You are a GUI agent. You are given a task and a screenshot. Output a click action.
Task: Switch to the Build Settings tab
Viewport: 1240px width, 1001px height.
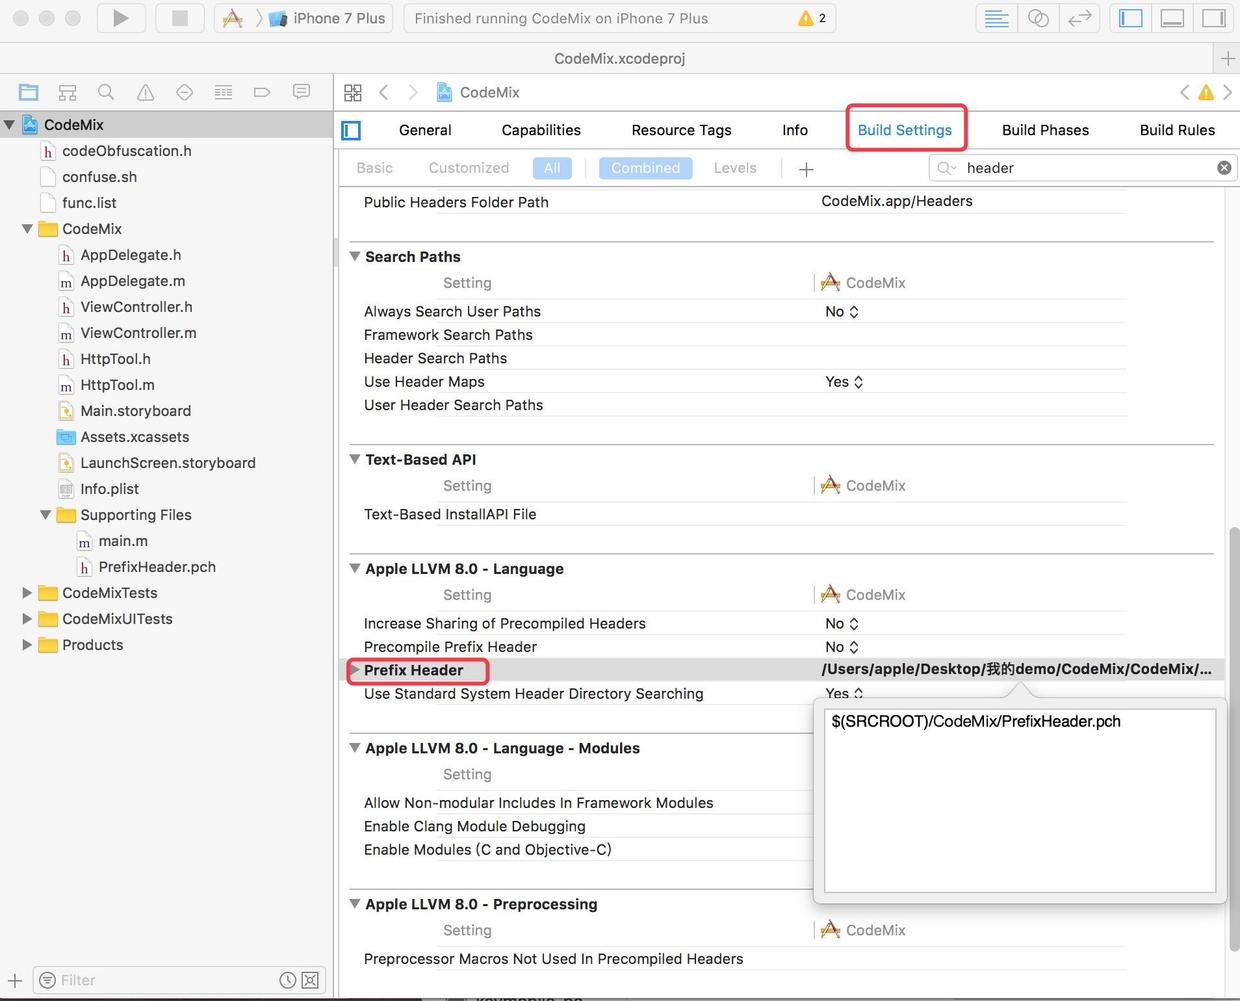[x=905, y=130]
